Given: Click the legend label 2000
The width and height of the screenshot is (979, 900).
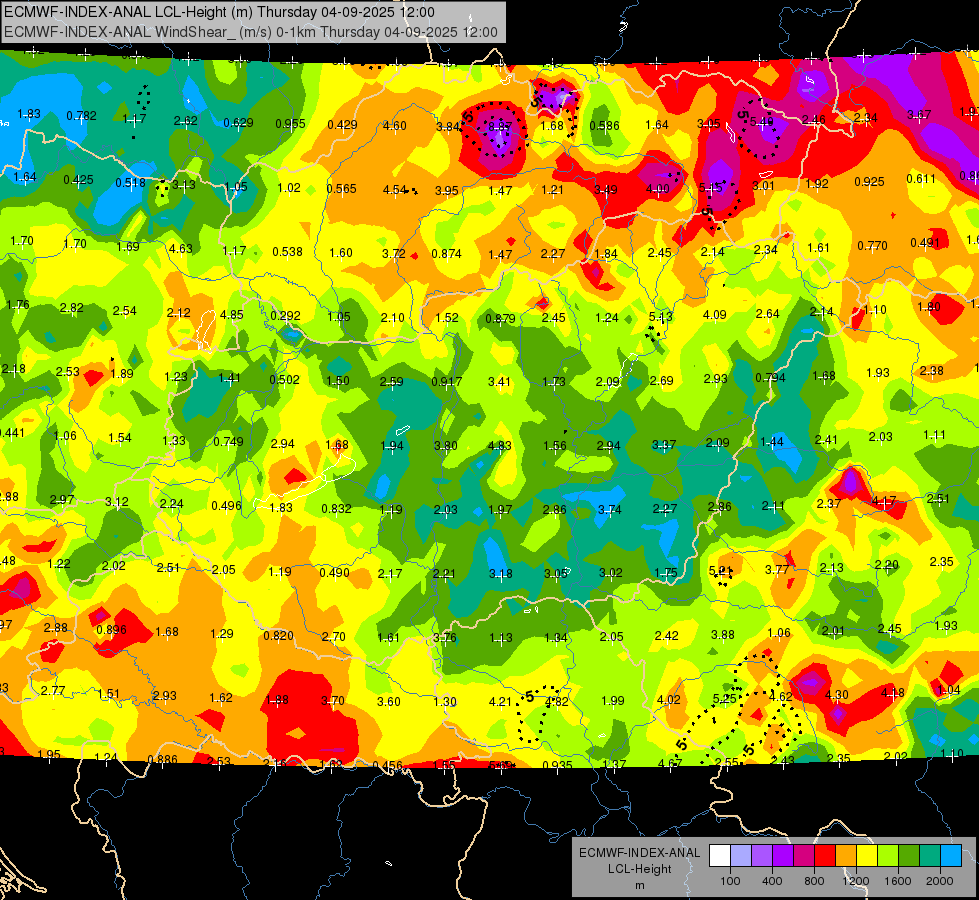Looking at the screenshot, I should (x=940, y=881).
